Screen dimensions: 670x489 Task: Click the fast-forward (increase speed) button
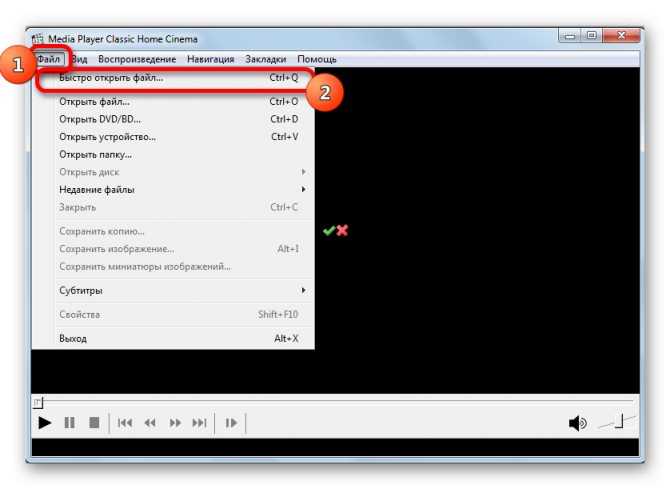[x=175, y=423]
